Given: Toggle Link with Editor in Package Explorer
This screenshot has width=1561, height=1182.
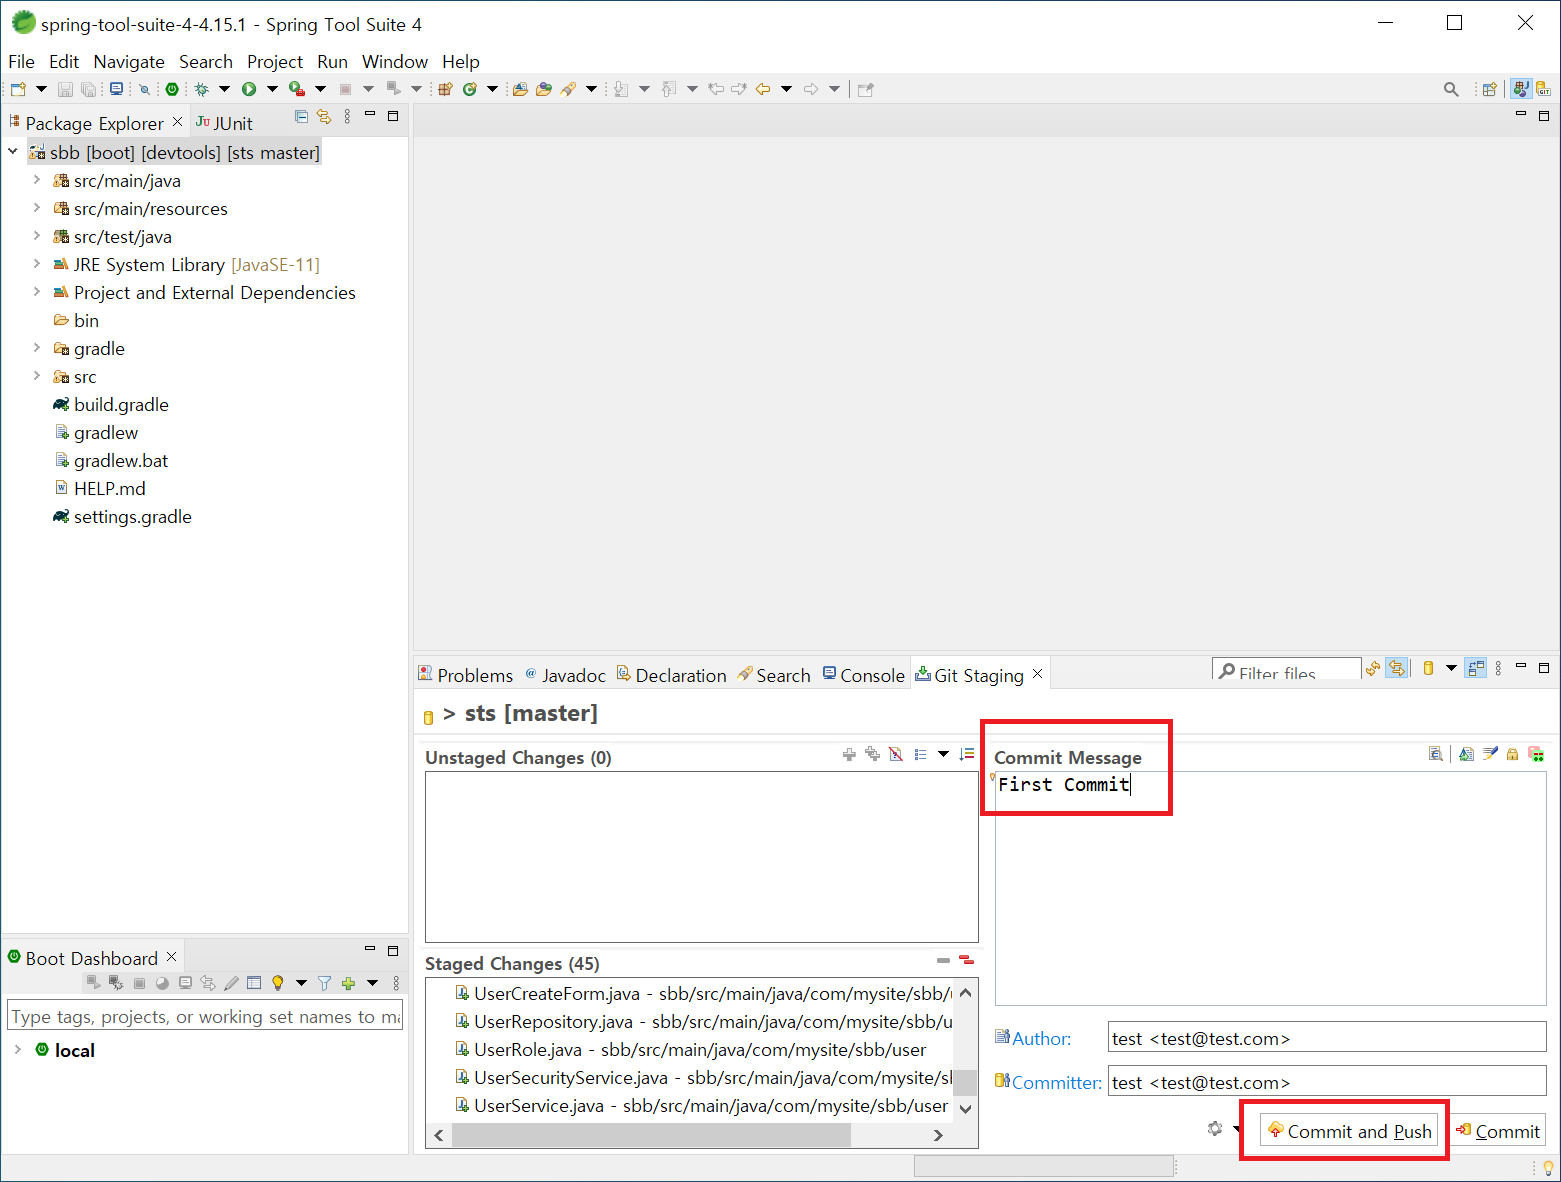Looking at the screenshot, I should (324, 117).
